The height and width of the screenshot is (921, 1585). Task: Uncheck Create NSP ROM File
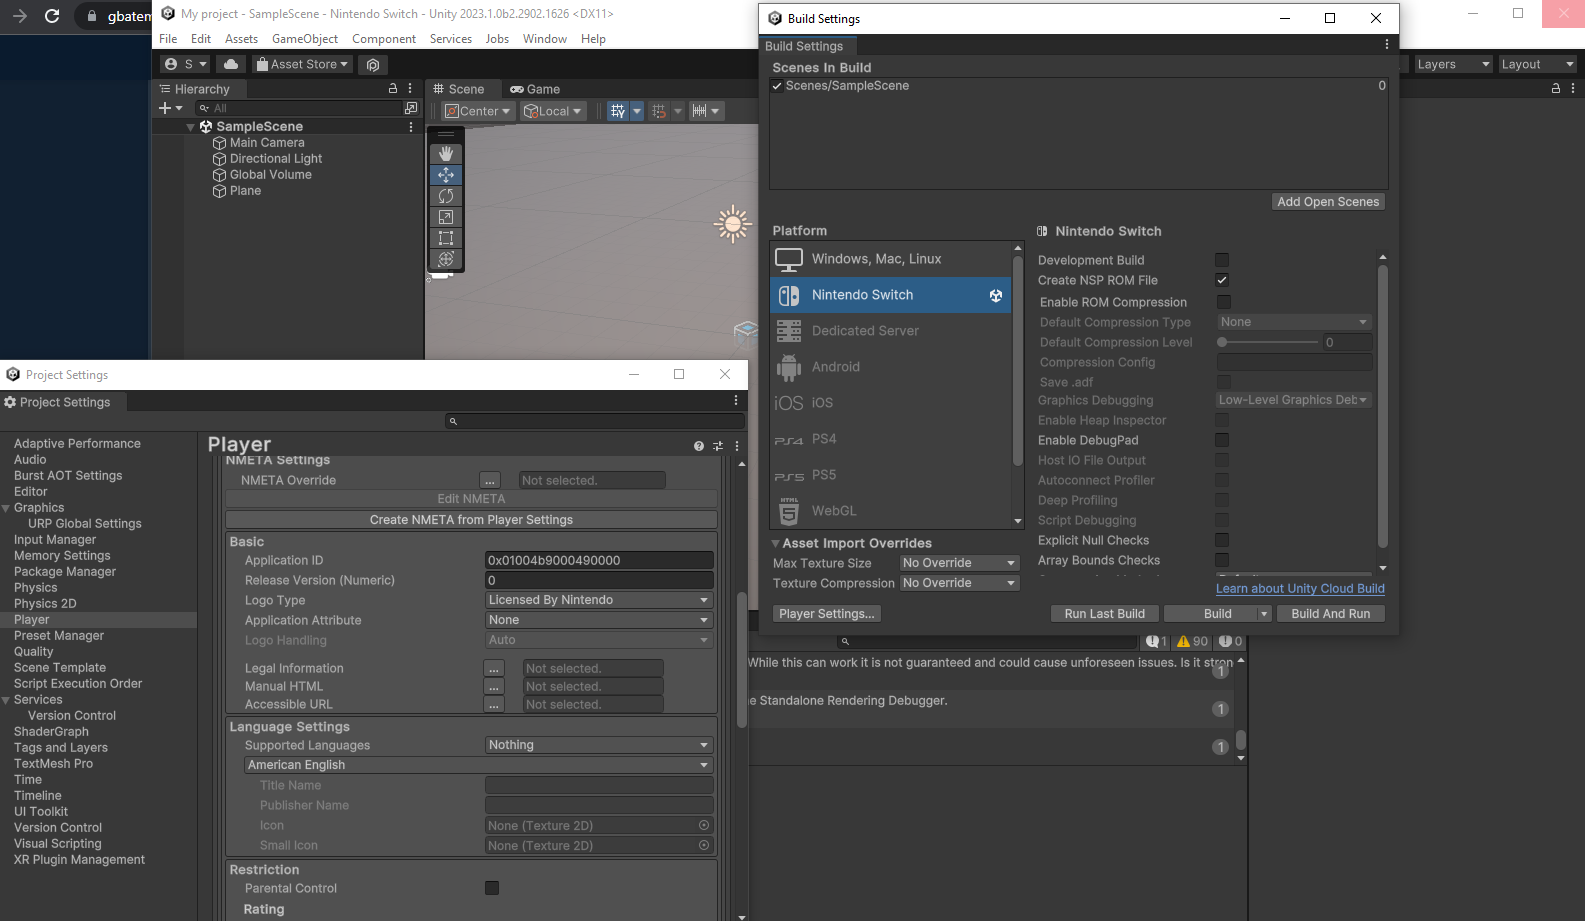click(1222, 280)
